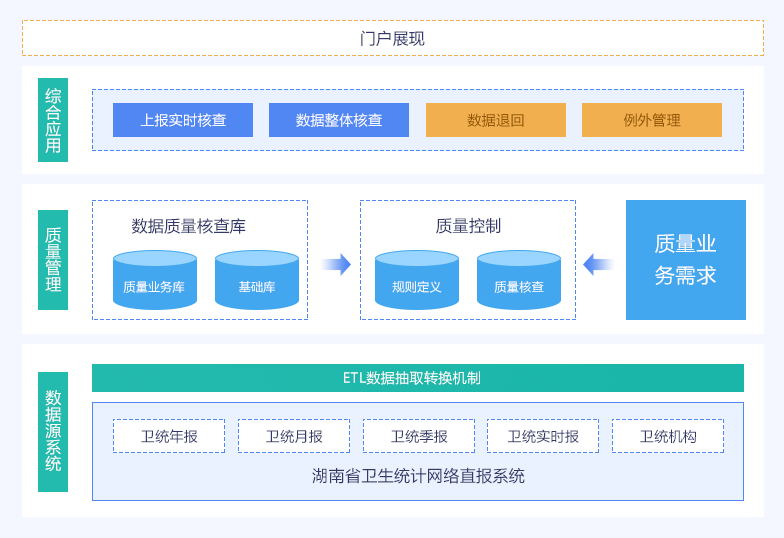Screen dimensions: 784x538
Task: Select the ETL数据抽取转换机制 bar
Action: [418, 378]
